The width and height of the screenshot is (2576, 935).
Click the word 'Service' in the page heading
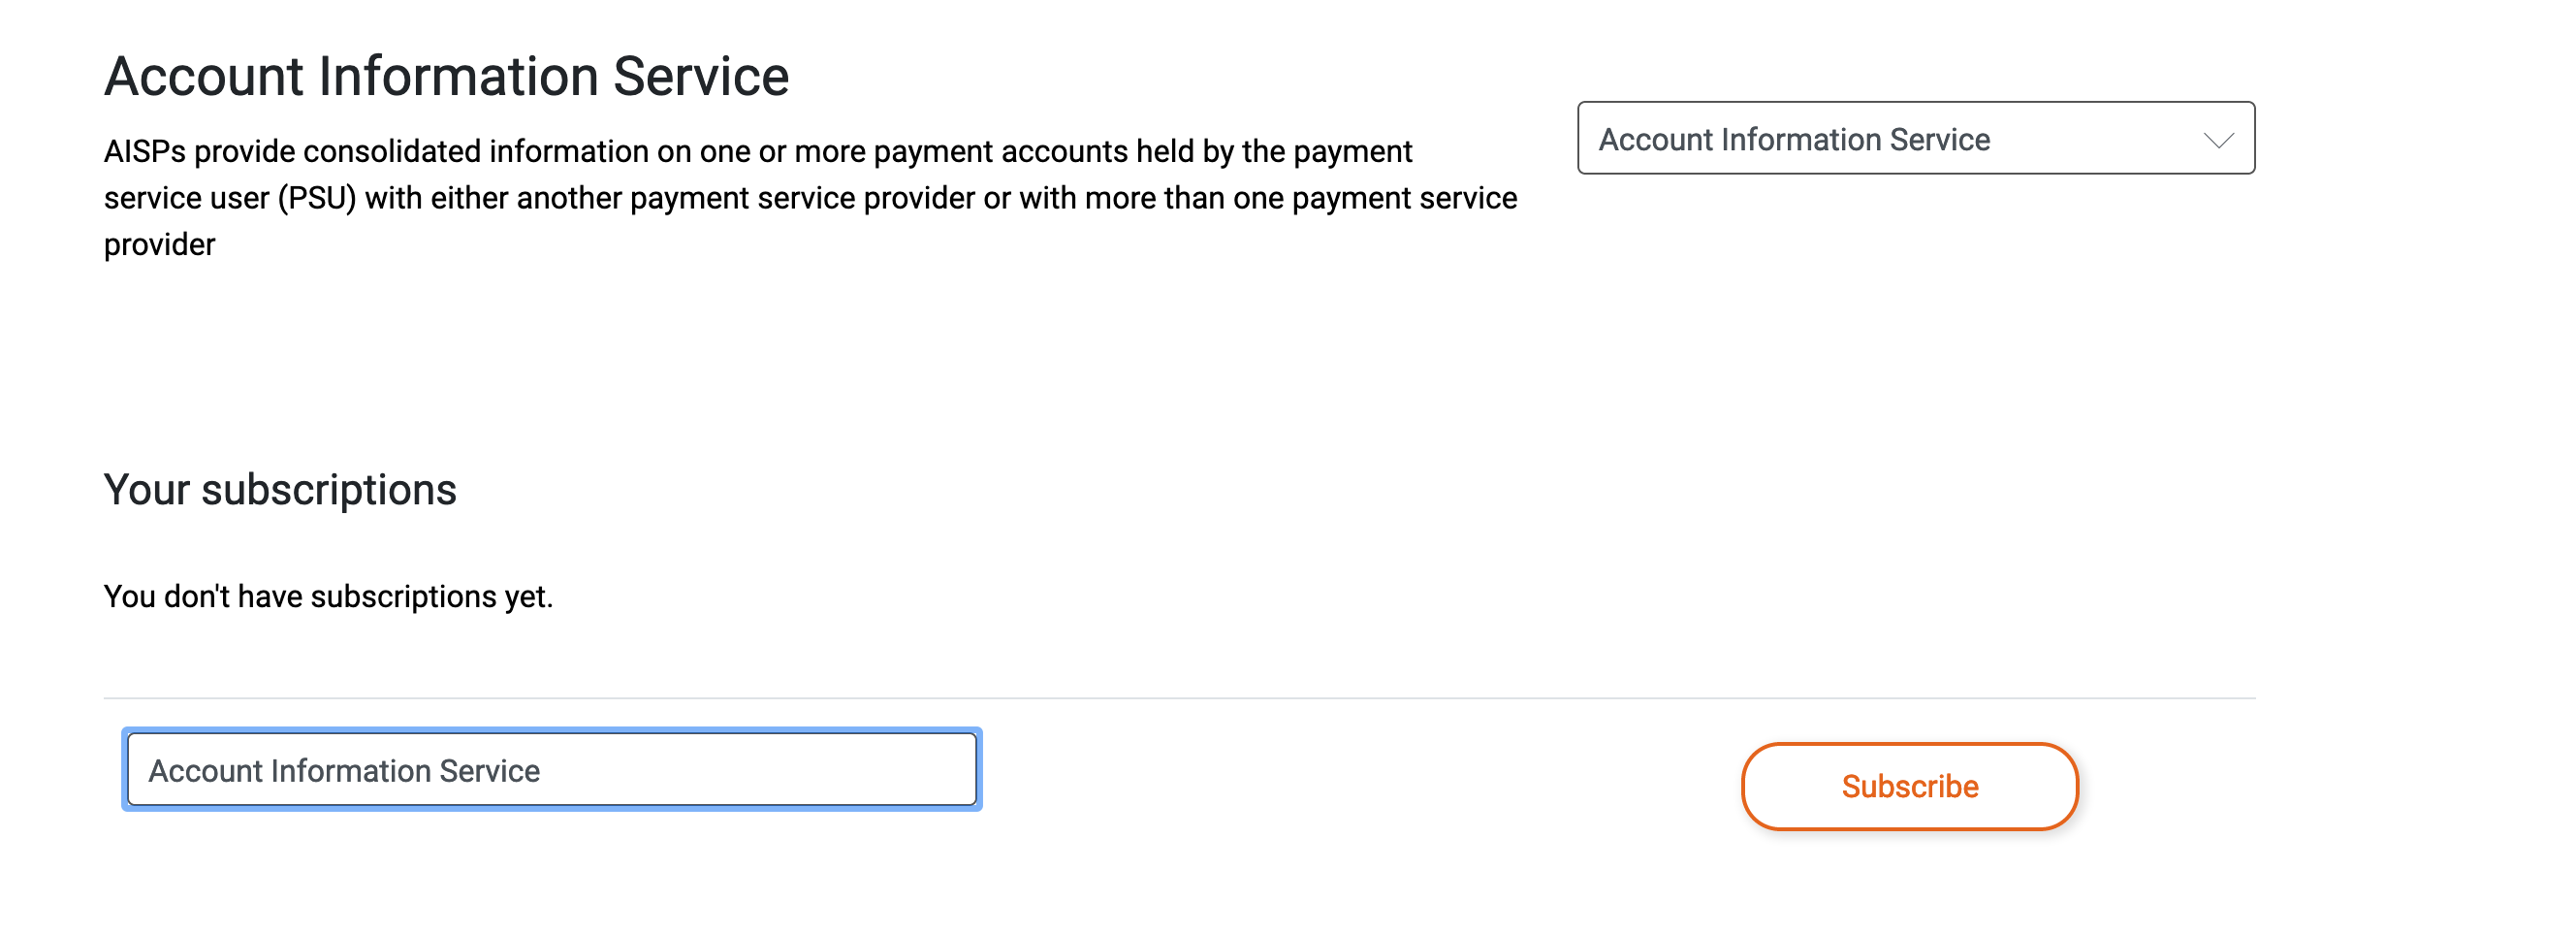[x=700, y=76]
